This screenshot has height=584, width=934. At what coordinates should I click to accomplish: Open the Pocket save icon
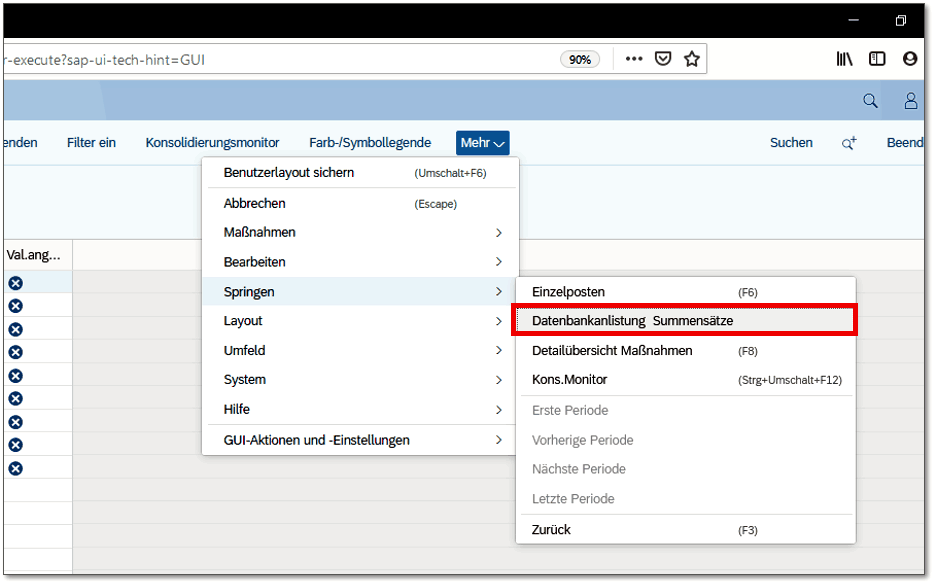tap(662, 59)
